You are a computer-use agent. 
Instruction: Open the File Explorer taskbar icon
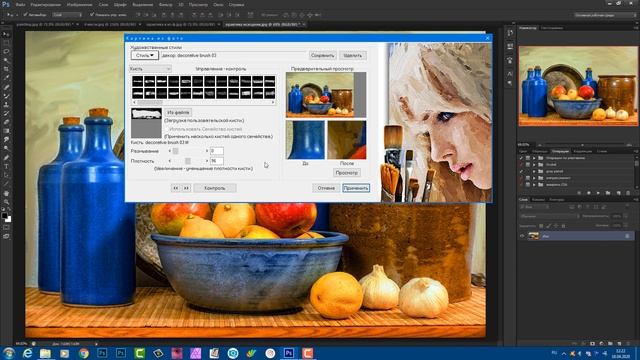pyautogui.click(x=45, y=353)
